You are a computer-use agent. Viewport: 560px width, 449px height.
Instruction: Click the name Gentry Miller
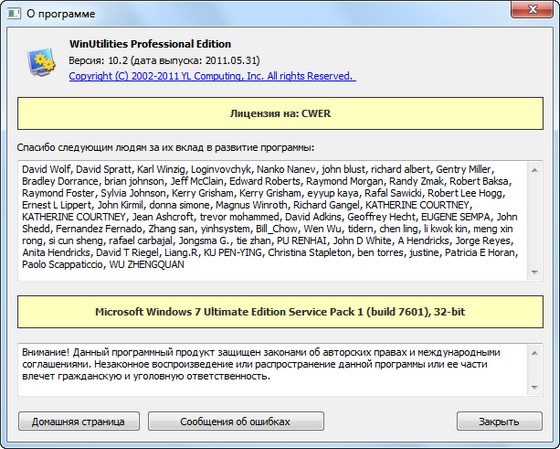click(x=464, y=169)
